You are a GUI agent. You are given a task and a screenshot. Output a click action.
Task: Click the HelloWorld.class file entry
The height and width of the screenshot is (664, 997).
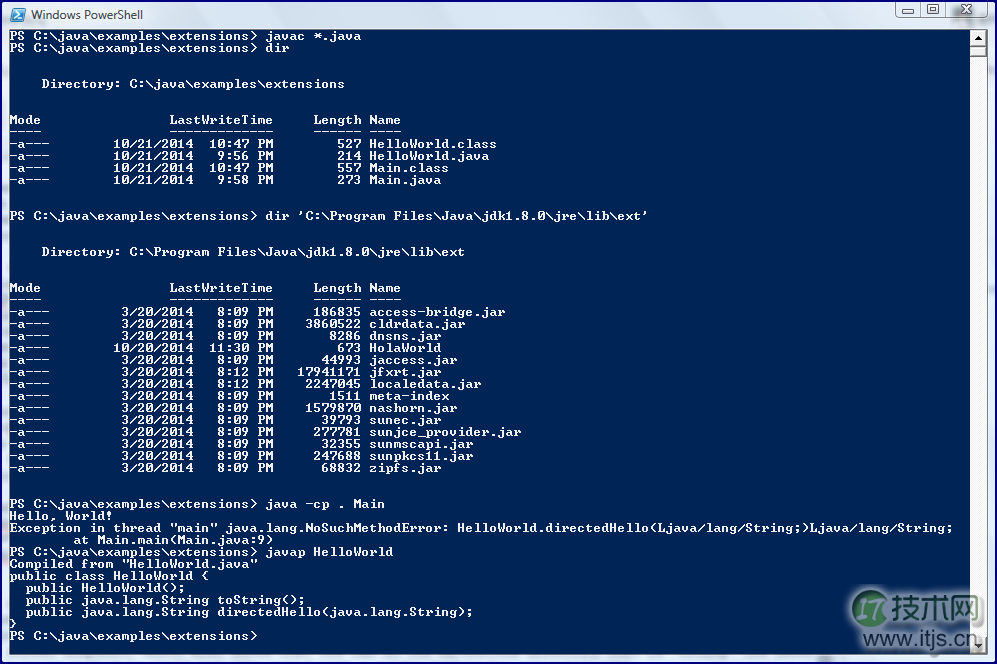point(432,144)
